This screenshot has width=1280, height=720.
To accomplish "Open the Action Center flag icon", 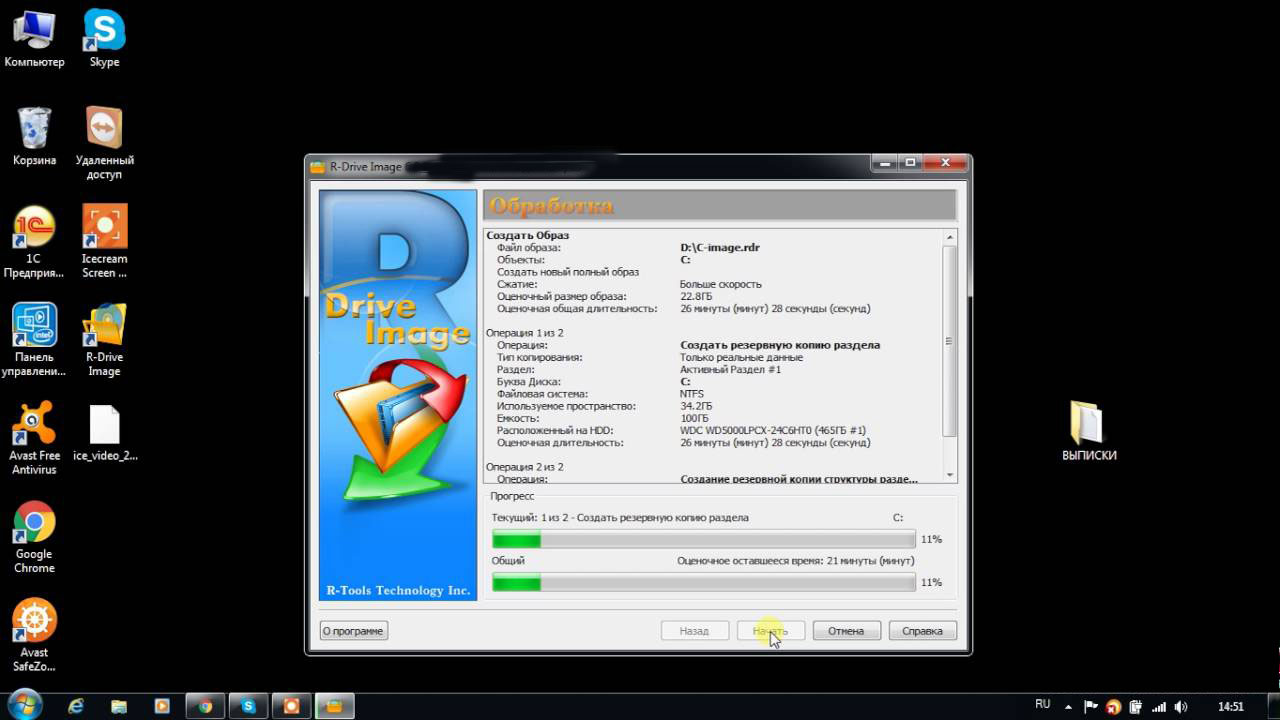I will tap(1092, 707).
